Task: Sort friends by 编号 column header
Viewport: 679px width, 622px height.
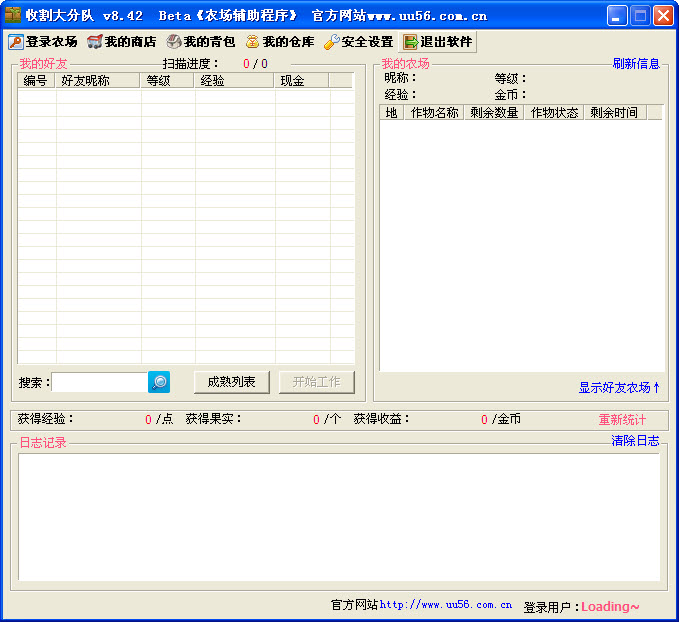Action: click(36, 81)
